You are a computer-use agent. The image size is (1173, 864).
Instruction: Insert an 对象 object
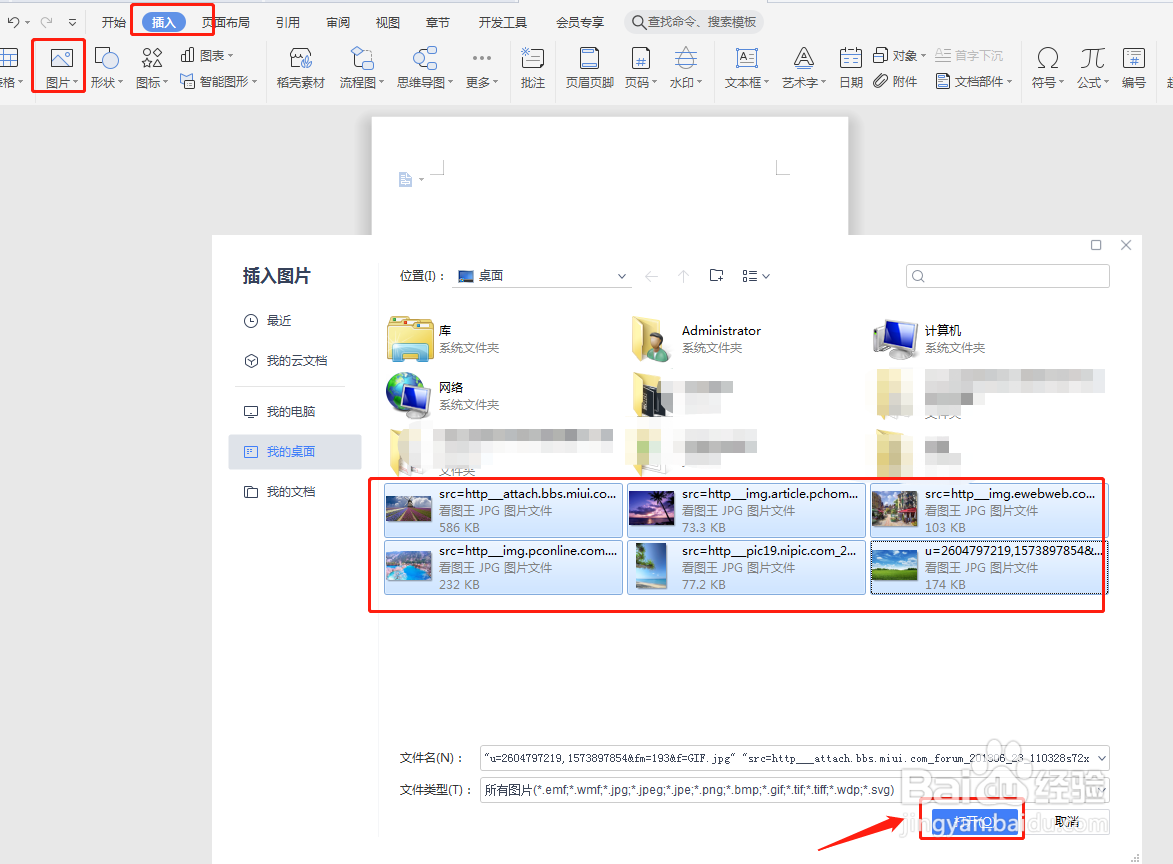coord(899,55)
